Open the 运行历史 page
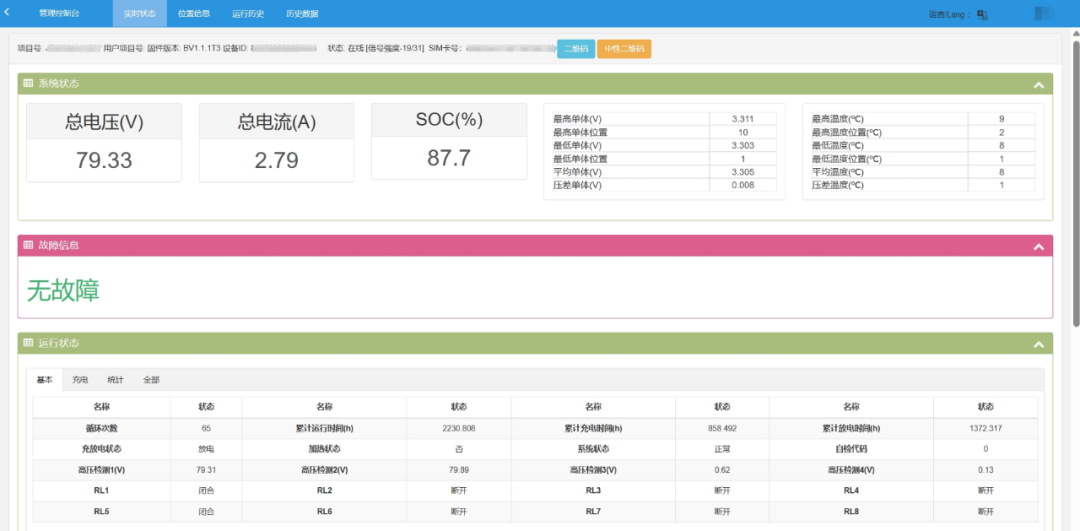The width and height of the screenshot is (1080, 531). pos(248,13)
